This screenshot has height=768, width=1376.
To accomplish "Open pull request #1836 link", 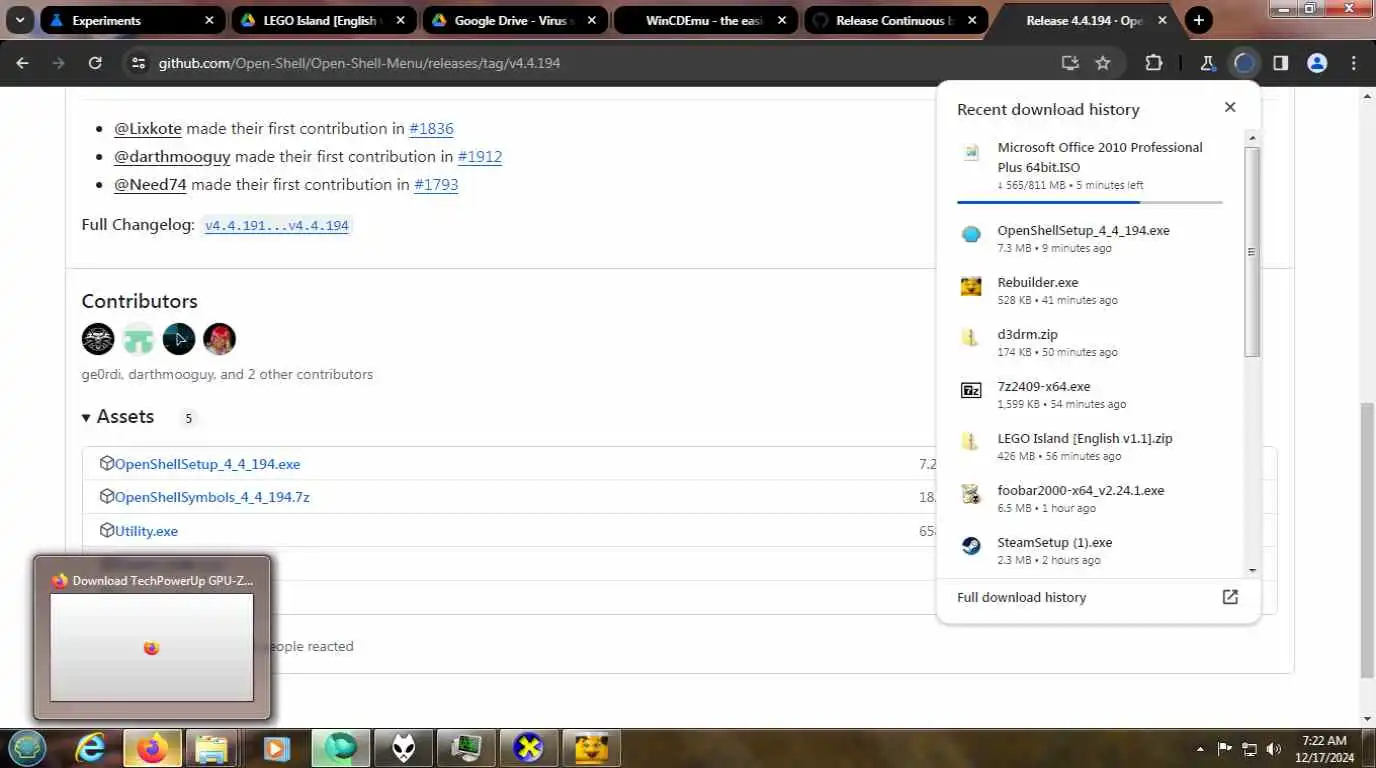I will click(x=431, y=128).
